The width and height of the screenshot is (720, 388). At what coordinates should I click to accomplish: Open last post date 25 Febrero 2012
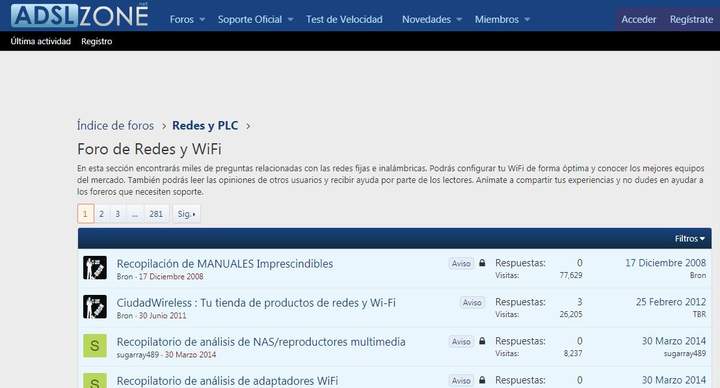[x=671, y=302]
